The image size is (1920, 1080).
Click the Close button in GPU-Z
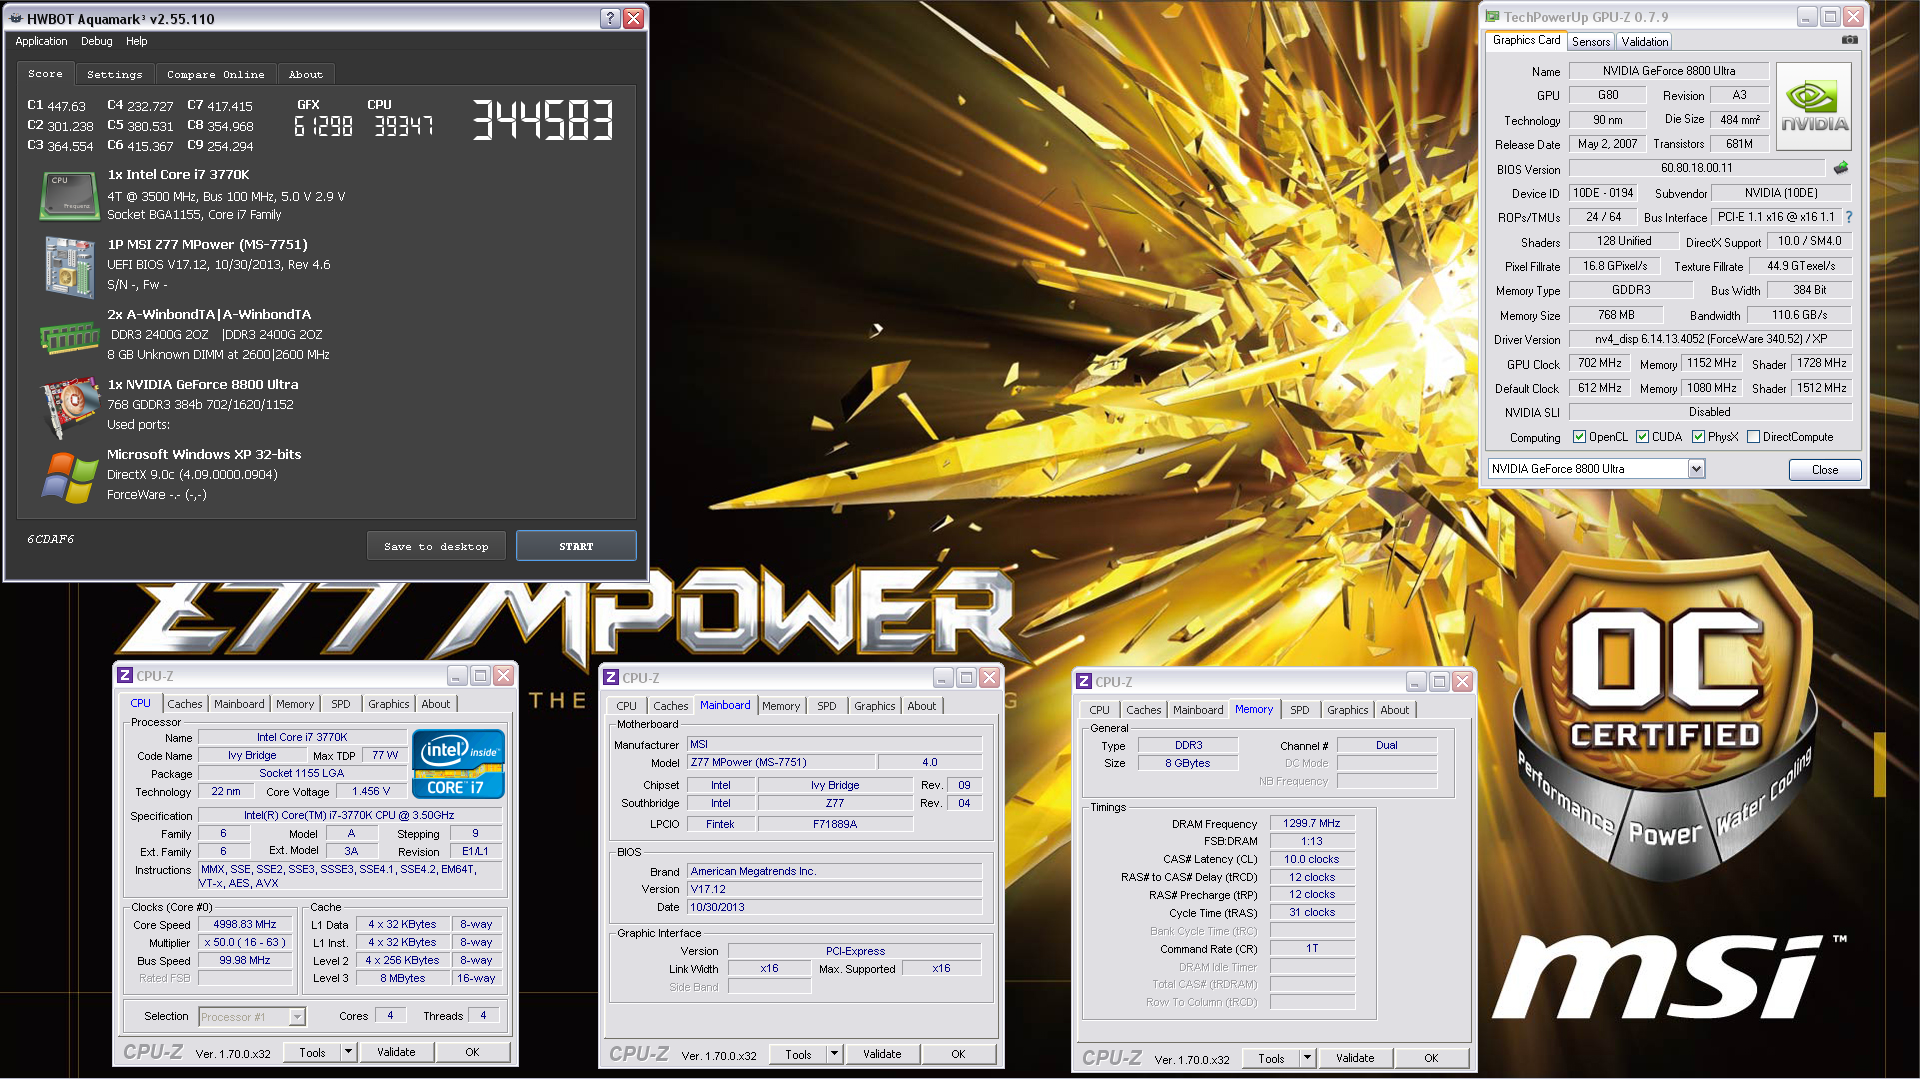[x=1824, y=470]
